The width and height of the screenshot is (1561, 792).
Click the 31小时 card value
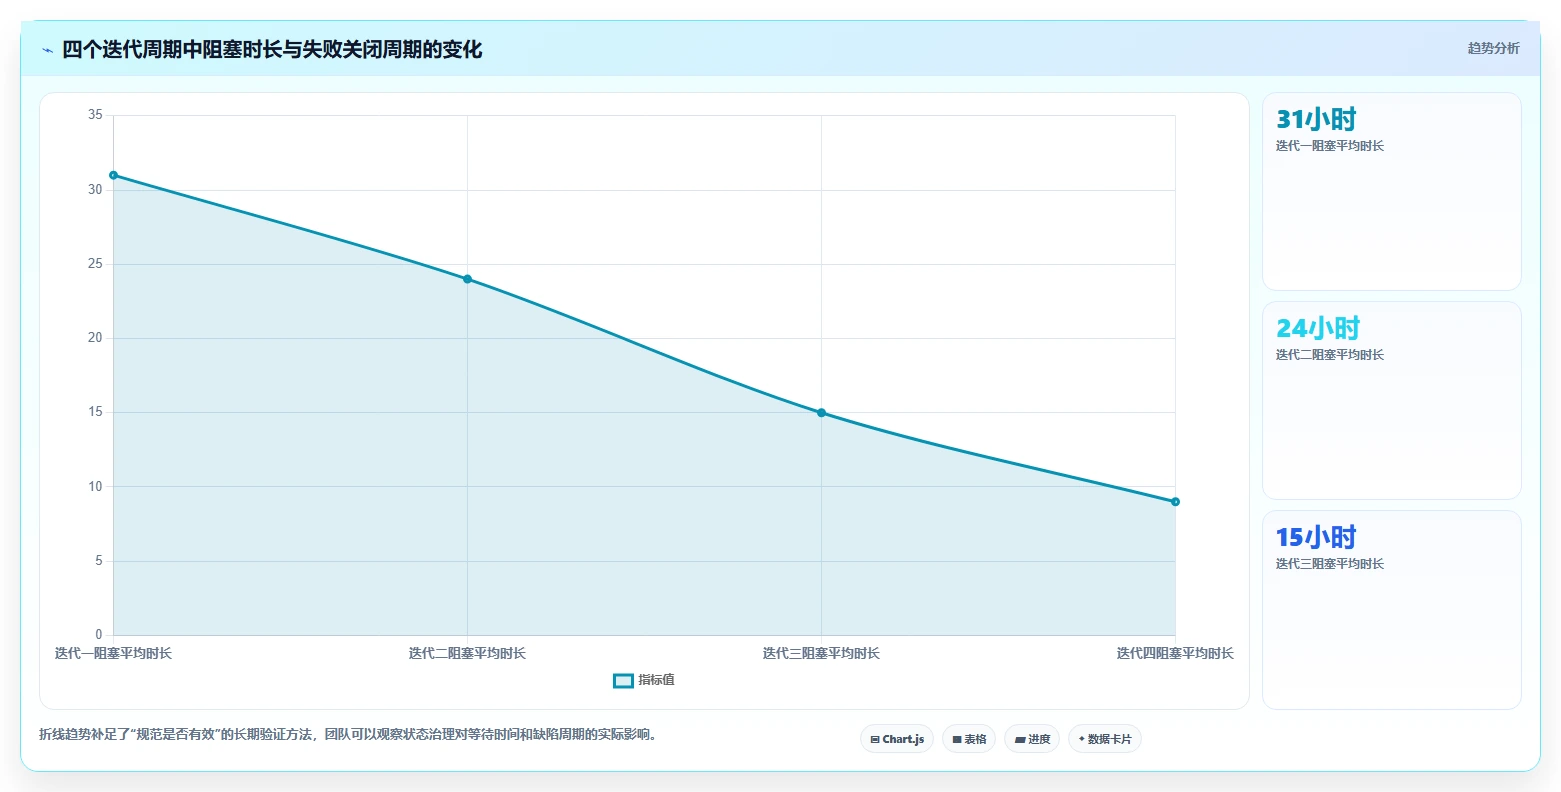(1316, 120)
